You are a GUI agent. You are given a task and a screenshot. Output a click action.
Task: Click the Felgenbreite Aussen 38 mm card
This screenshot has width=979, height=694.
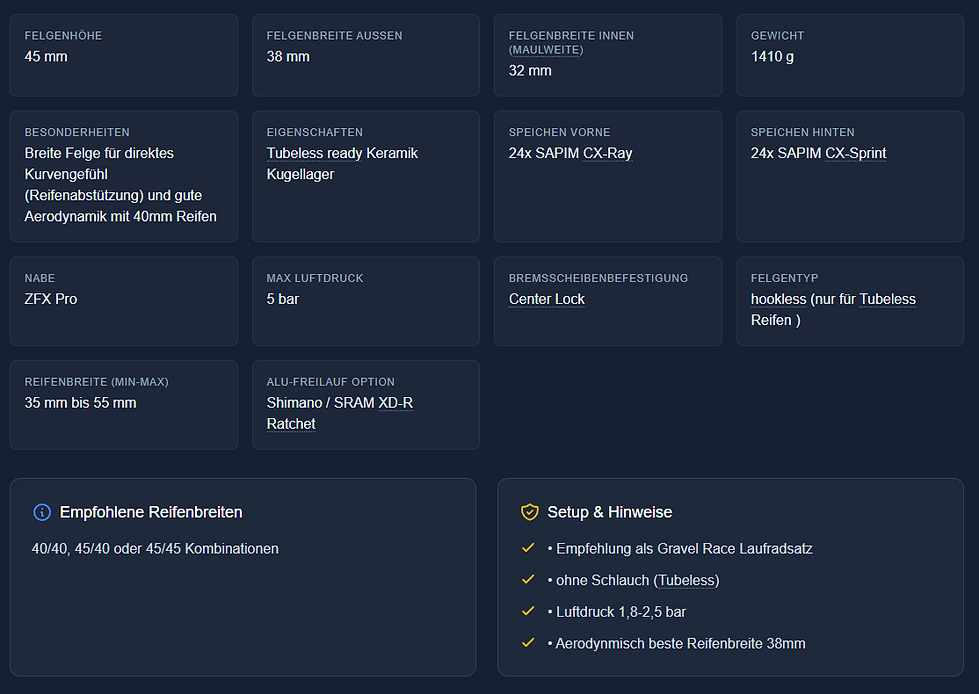[365, 55]
